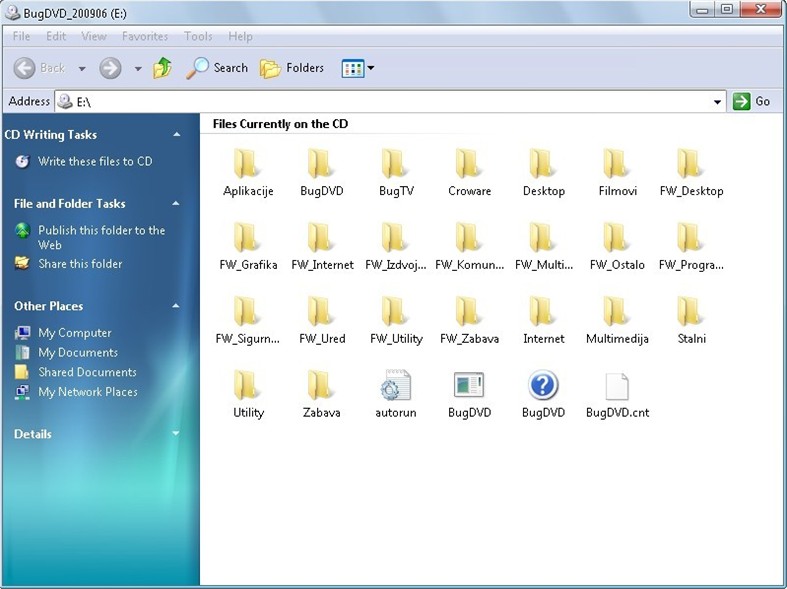Click Write these files to CD
787x589 pixels.
94,161
